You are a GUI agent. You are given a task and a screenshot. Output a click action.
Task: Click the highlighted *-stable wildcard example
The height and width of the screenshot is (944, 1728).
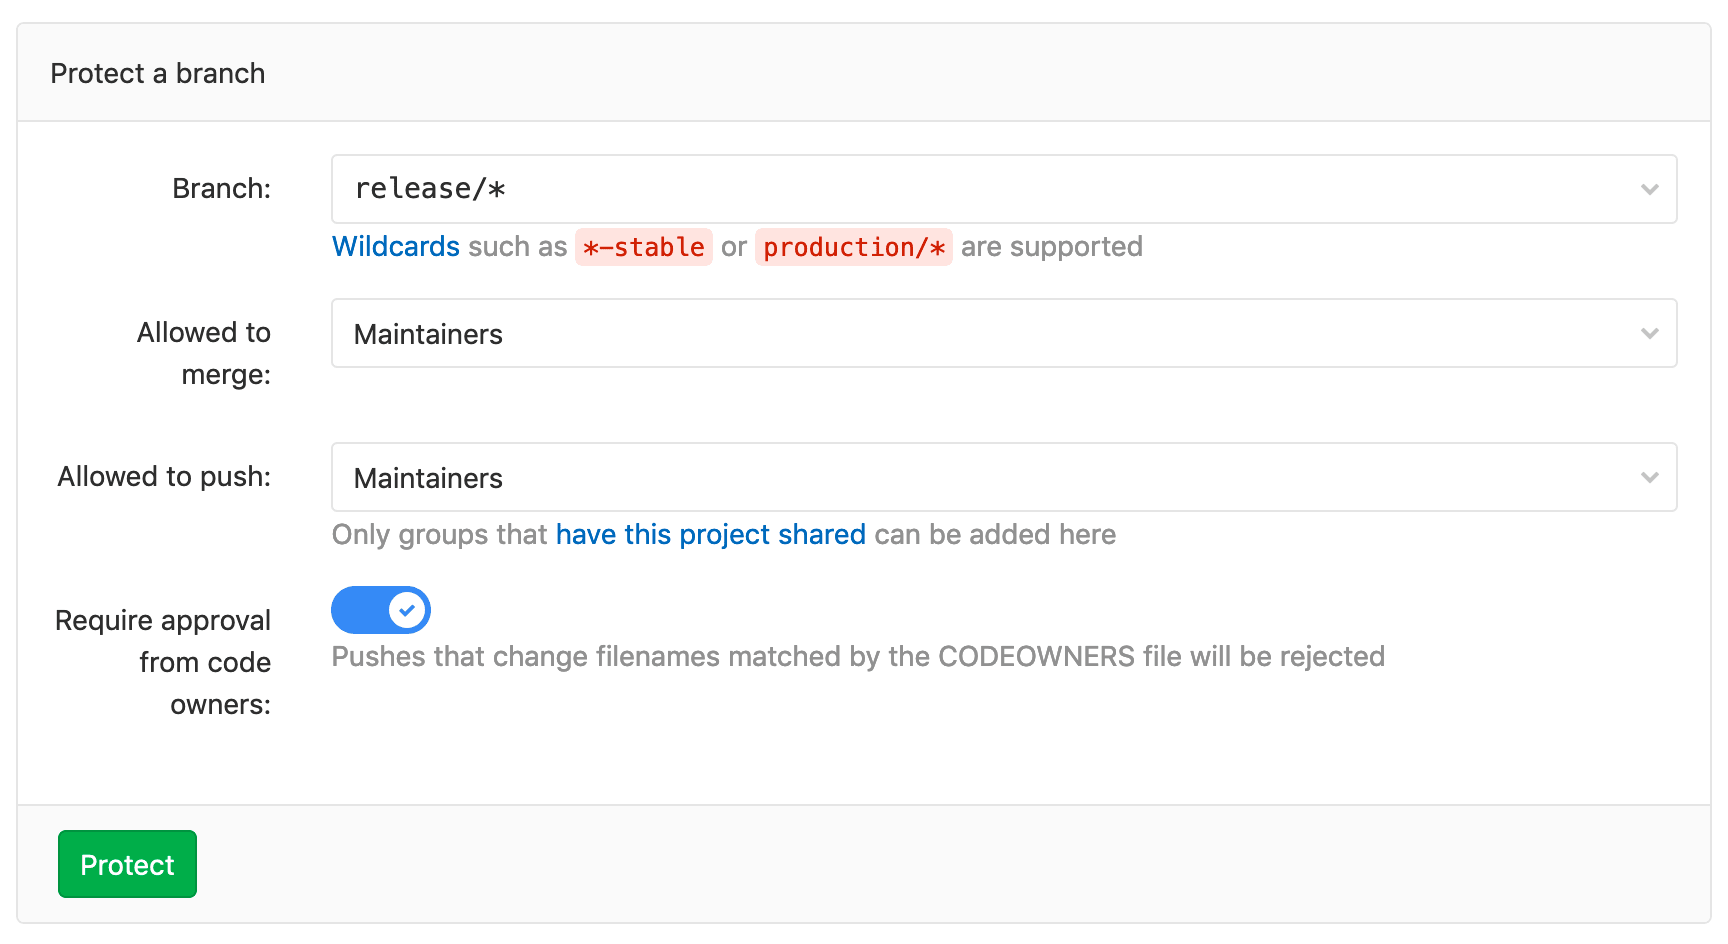(643, 247)
